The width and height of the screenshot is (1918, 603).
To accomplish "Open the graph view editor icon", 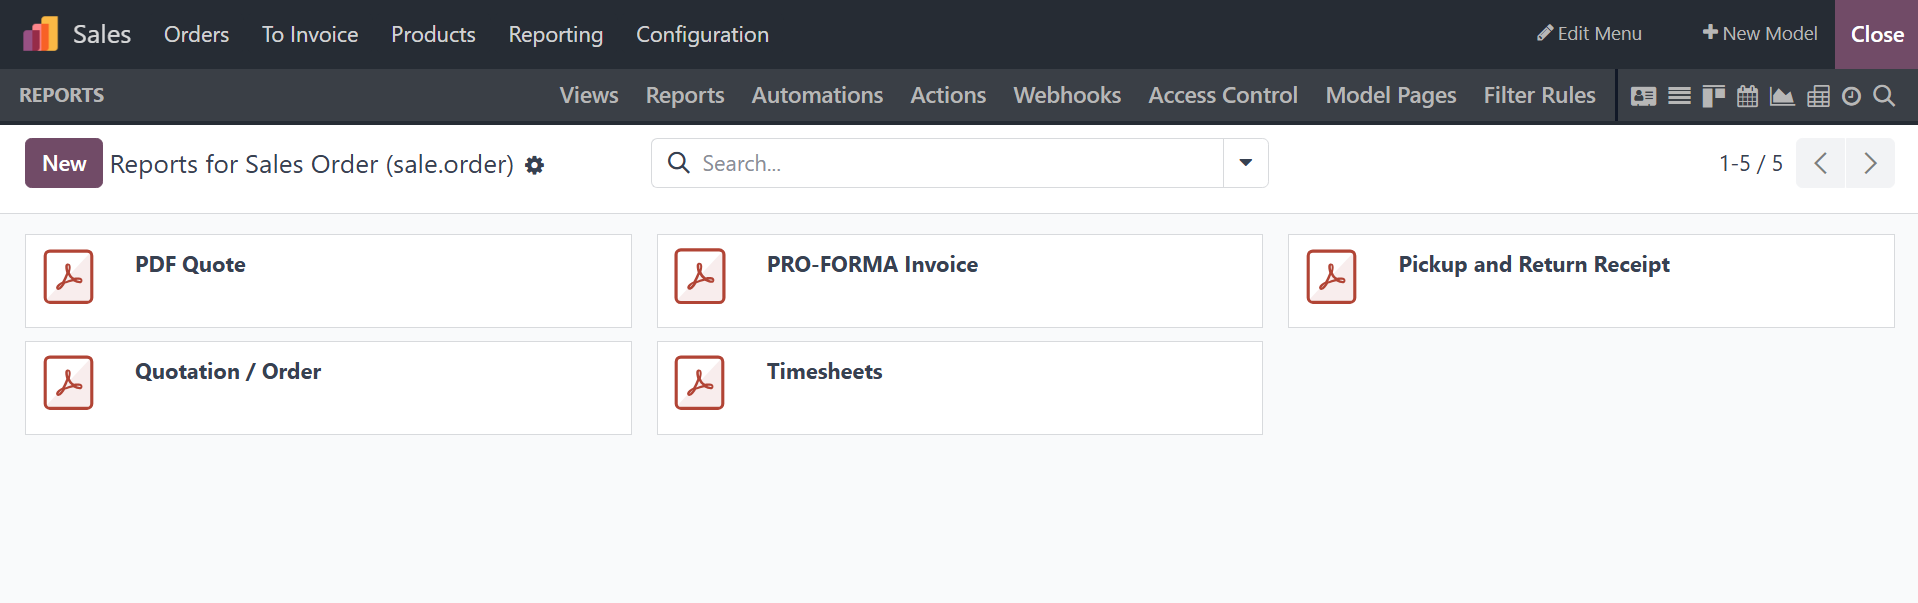I will pos(1782,96).
